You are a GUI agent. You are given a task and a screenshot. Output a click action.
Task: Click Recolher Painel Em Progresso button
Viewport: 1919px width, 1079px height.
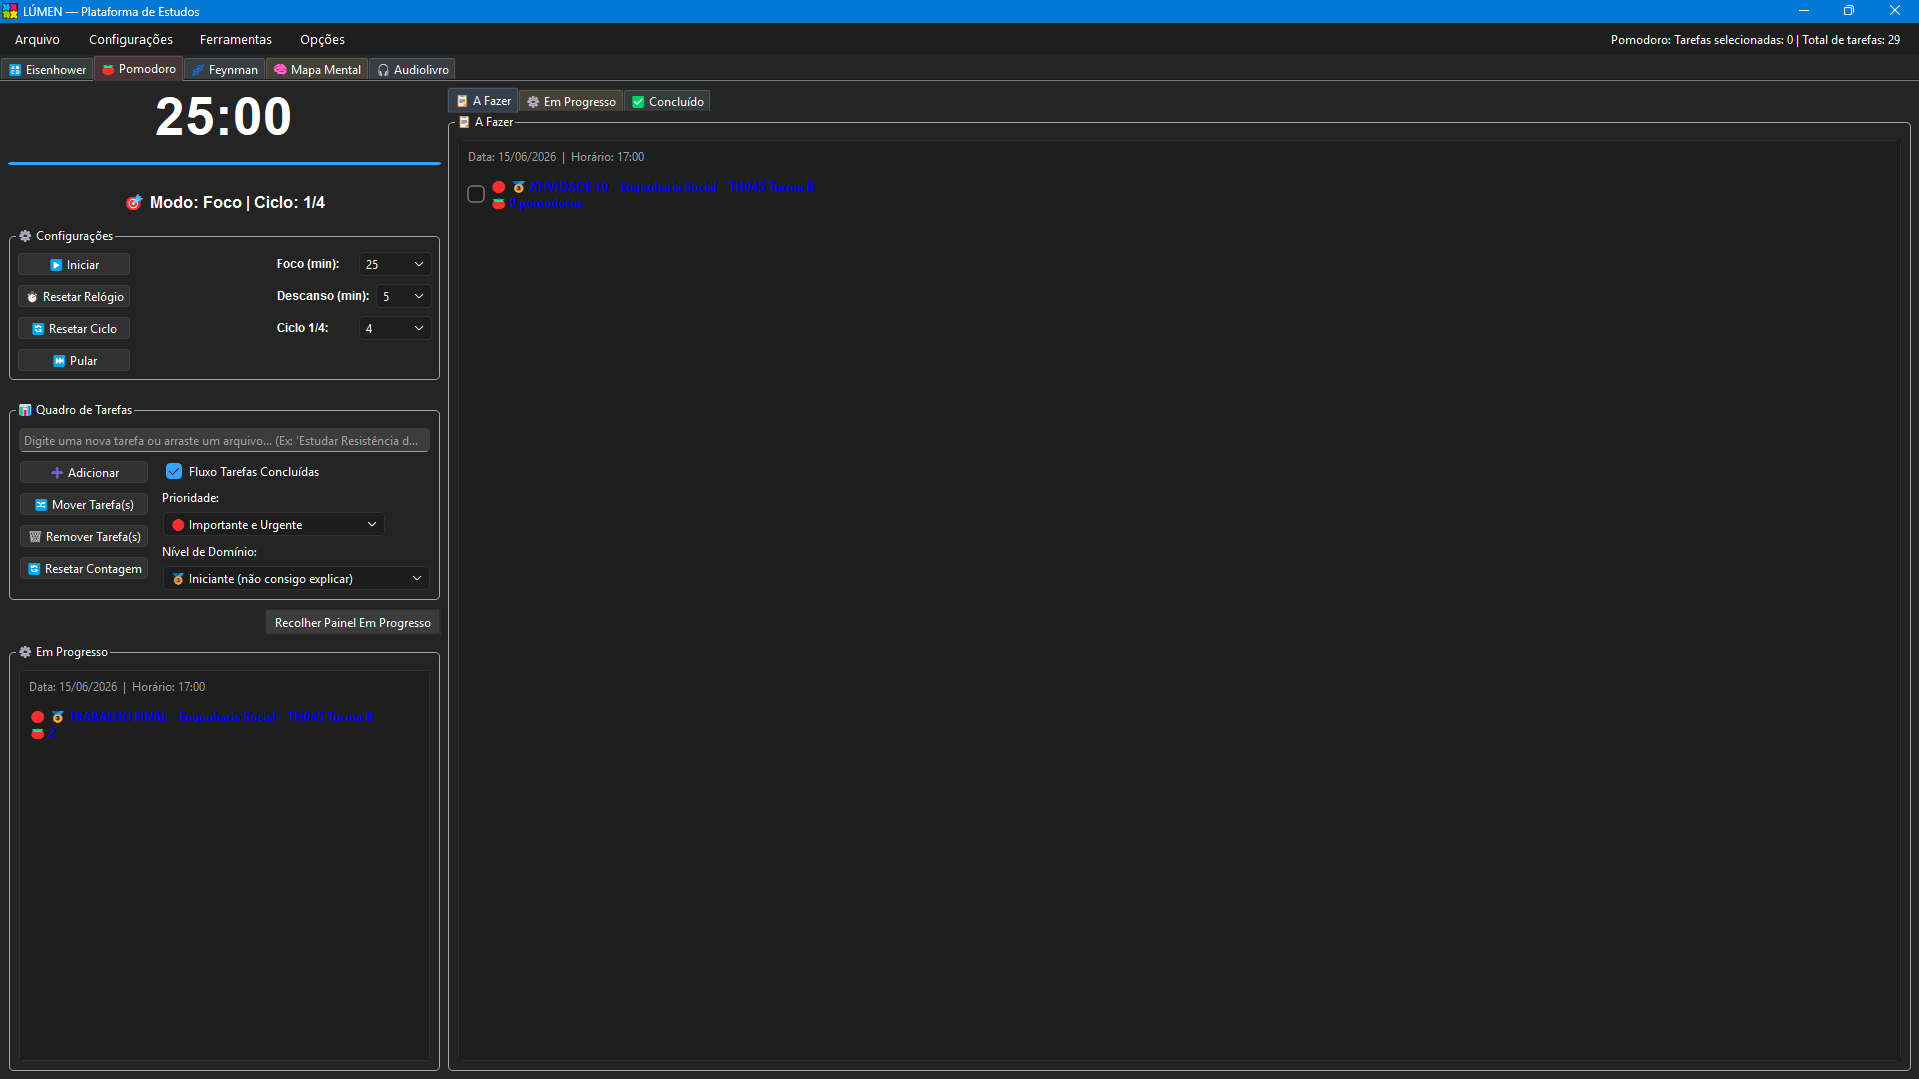click(x=352, y=623)
